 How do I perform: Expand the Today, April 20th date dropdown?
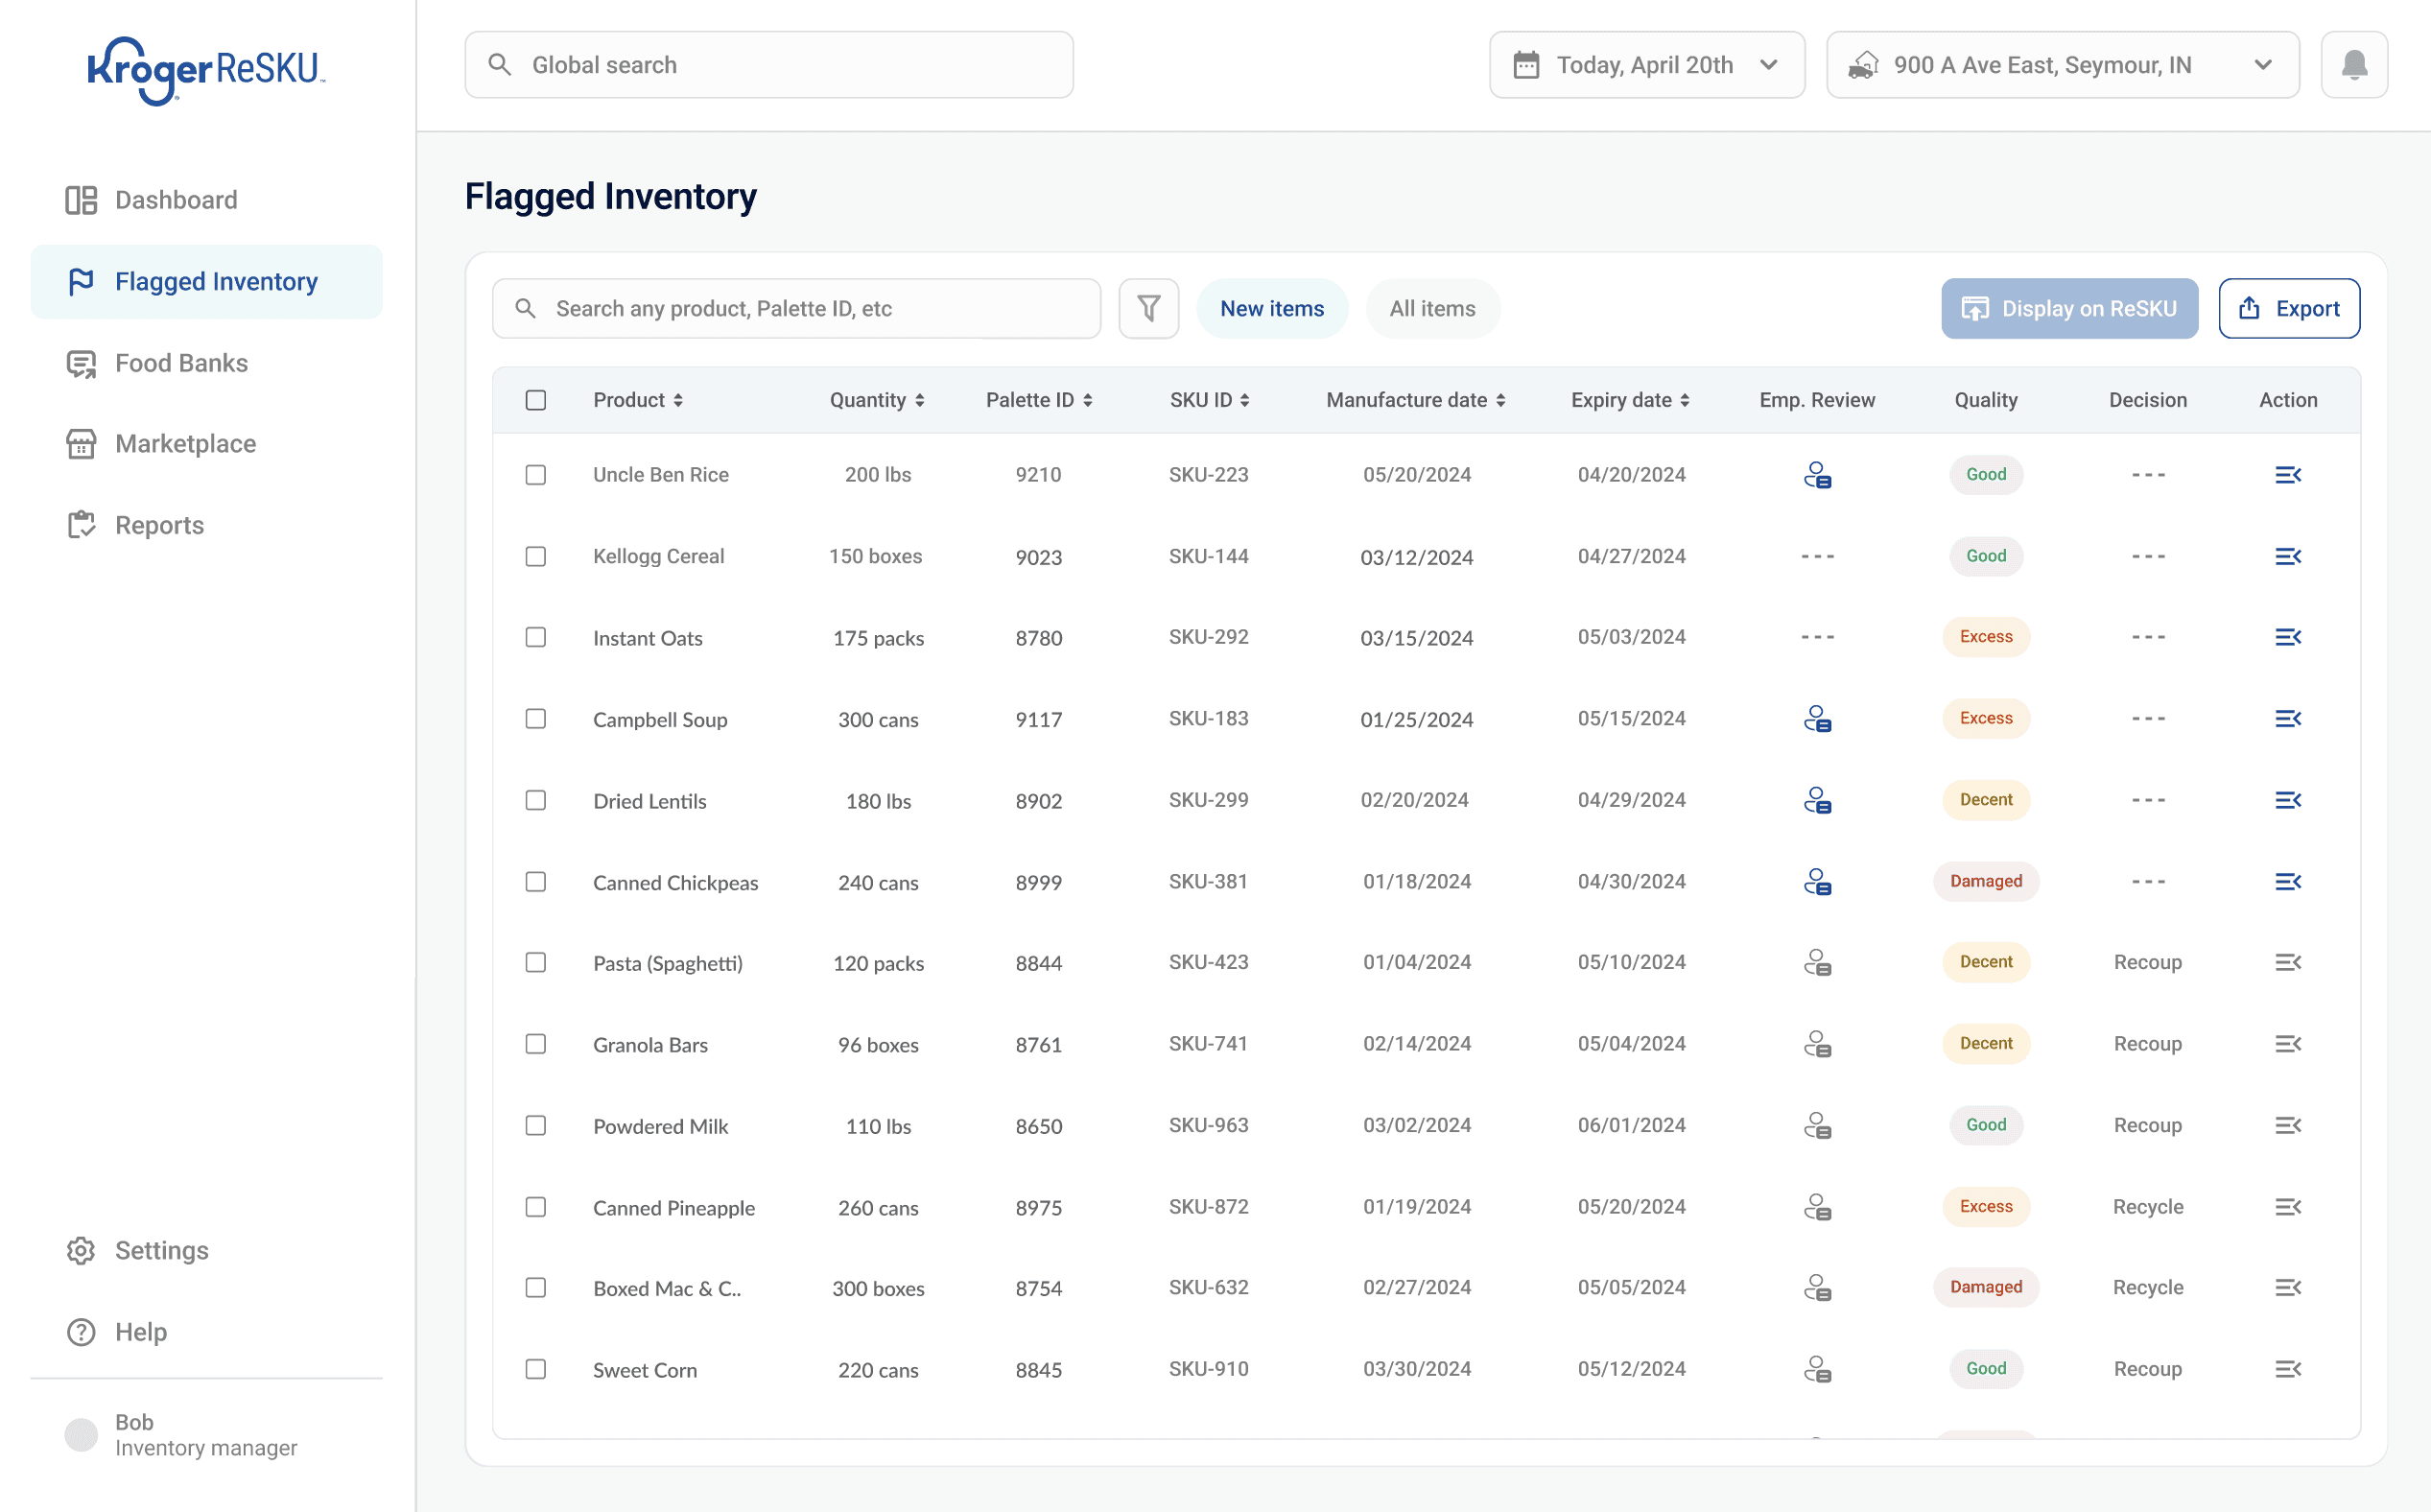tap(1646, 65)
